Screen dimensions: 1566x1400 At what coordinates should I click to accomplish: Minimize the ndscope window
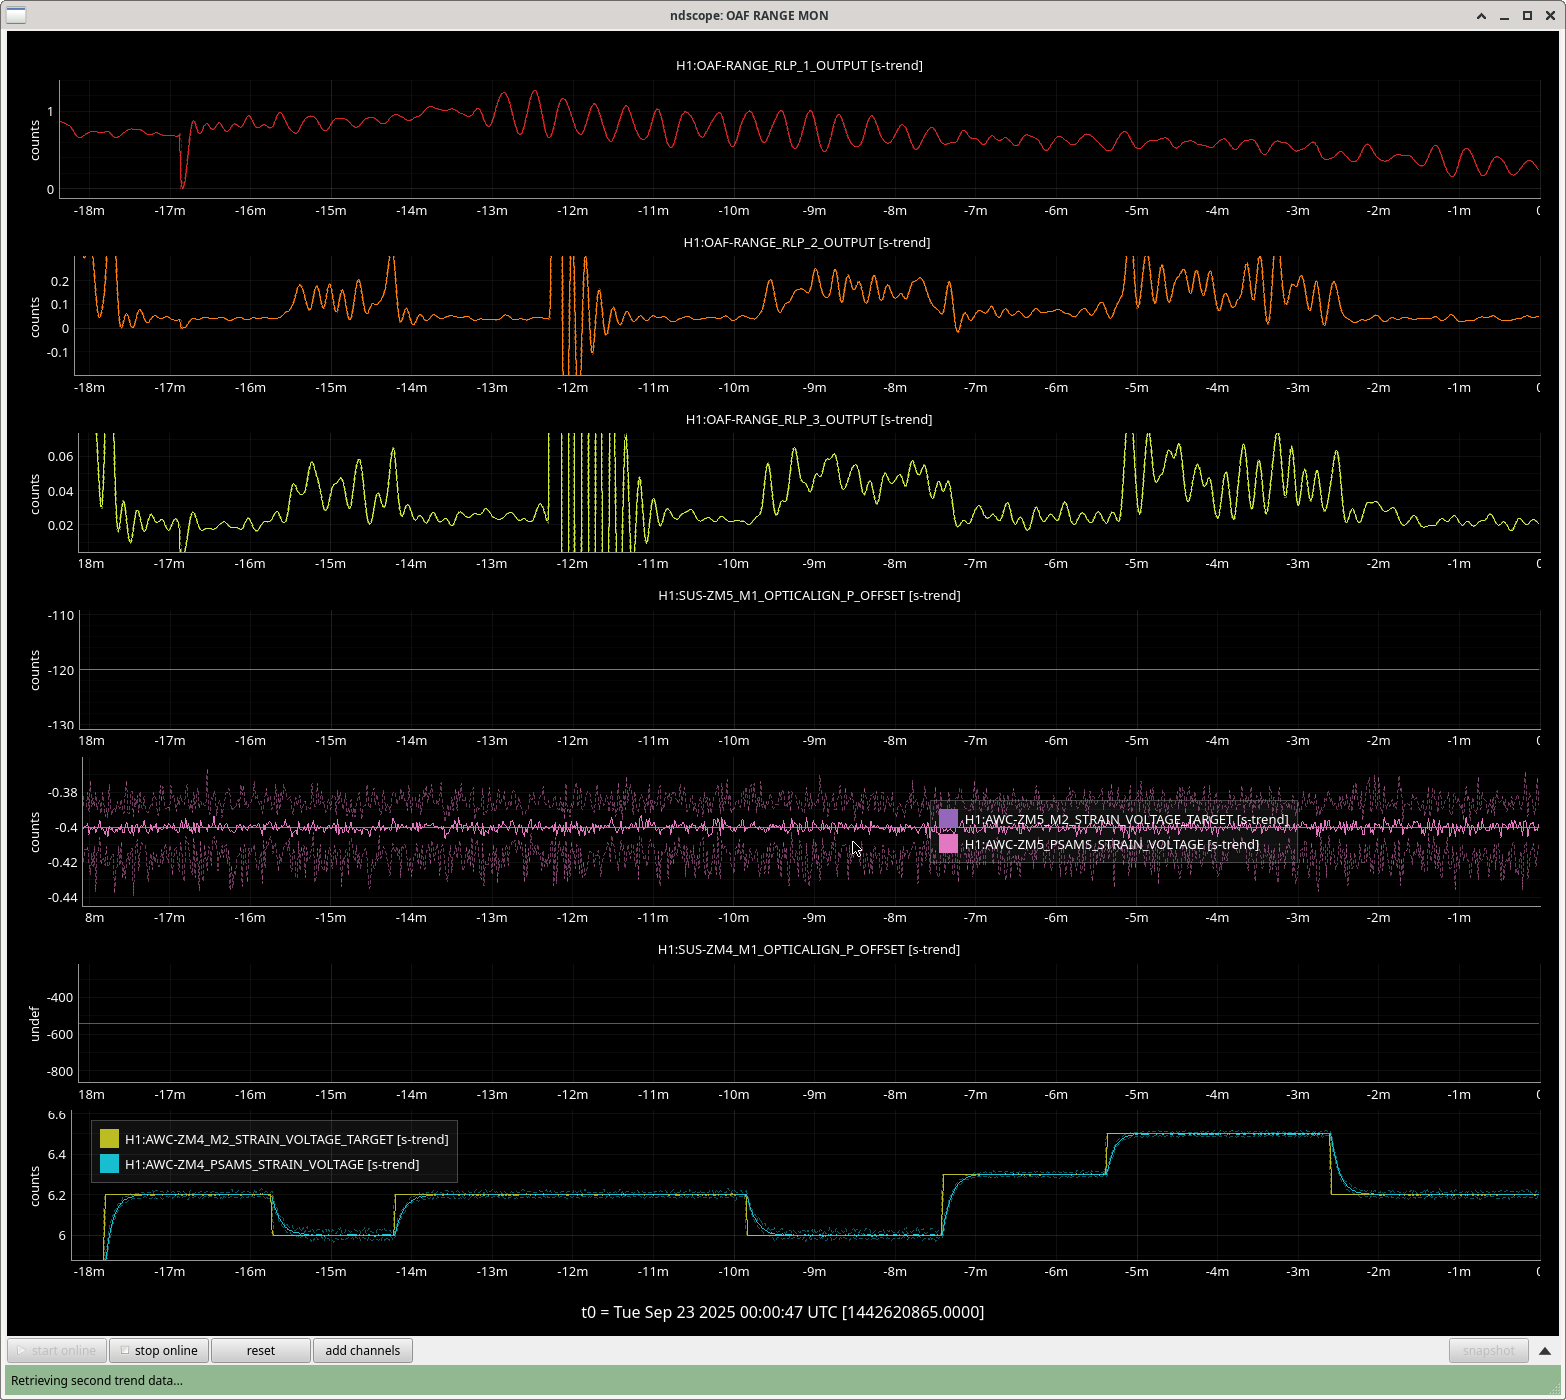tap(1504, 15)
